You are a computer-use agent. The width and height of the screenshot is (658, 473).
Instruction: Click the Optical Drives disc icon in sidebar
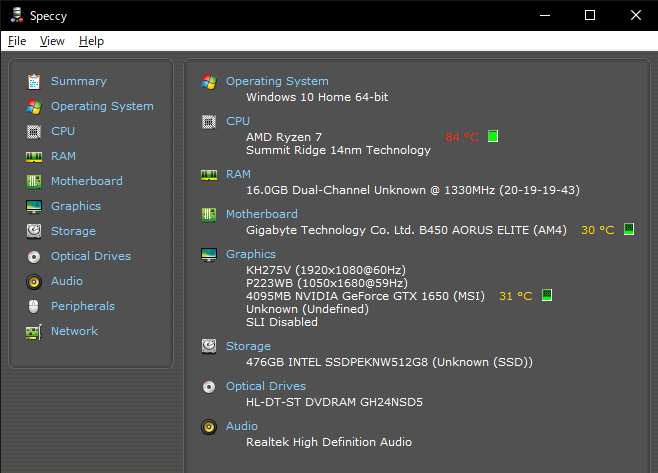[34, 256]
